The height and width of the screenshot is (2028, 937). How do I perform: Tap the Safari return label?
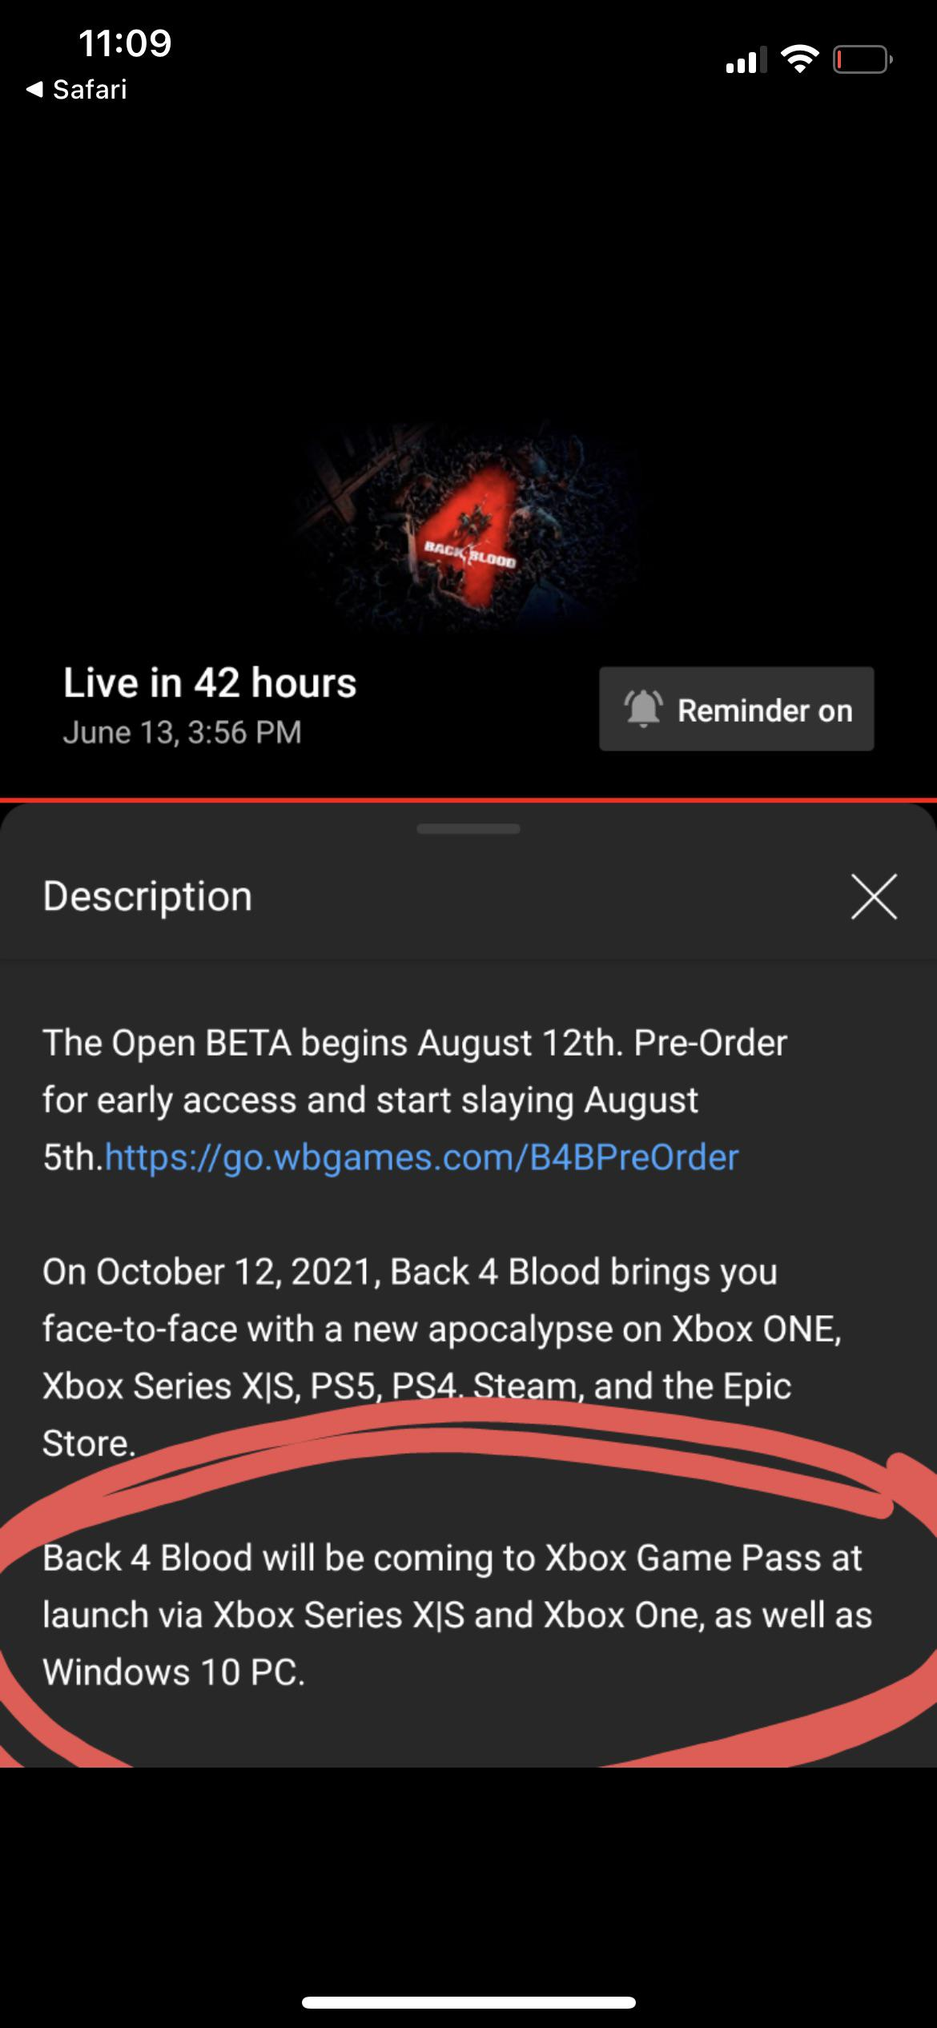tap(90, 90)
